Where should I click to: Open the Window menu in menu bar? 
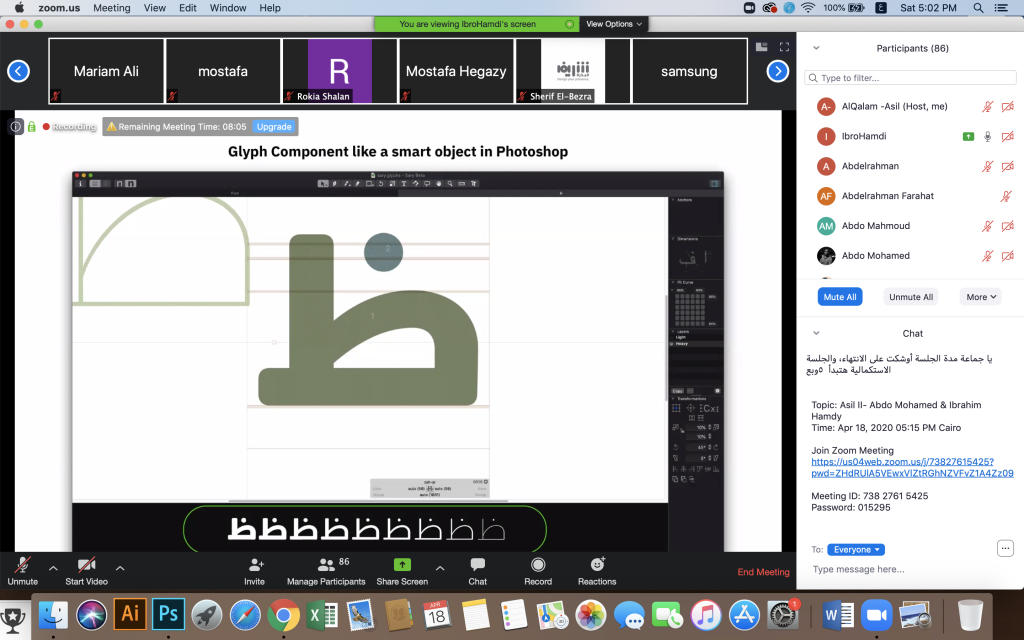pos(228,8)
